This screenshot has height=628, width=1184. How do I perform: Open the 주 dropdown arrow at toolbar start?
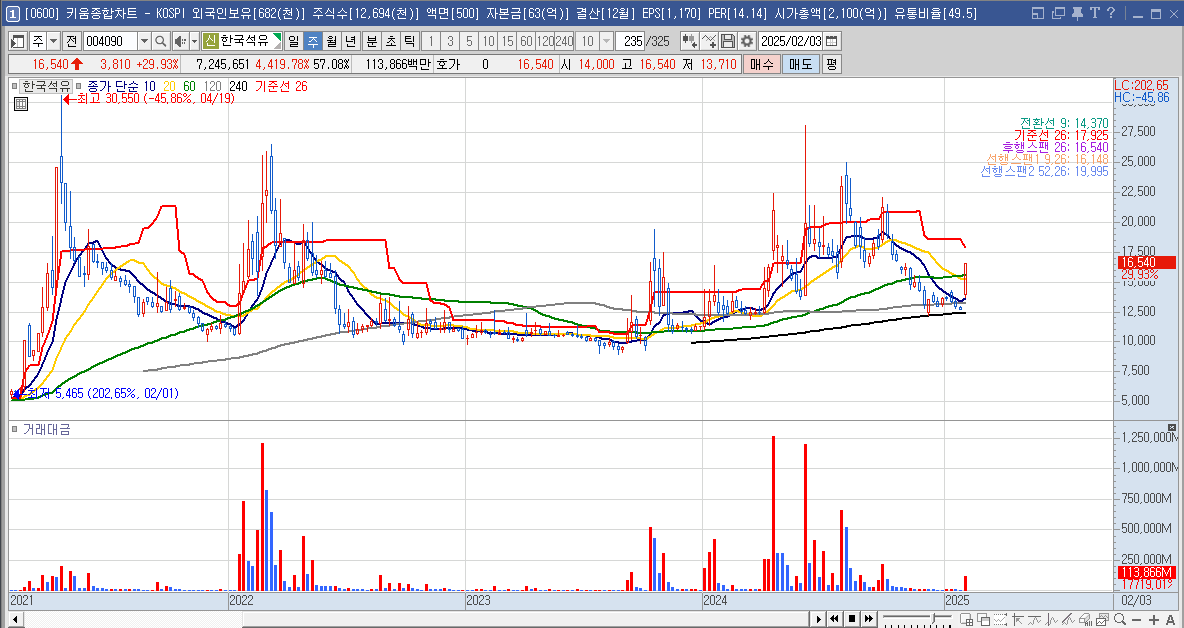pyautogui.click(x=54, y=41)
